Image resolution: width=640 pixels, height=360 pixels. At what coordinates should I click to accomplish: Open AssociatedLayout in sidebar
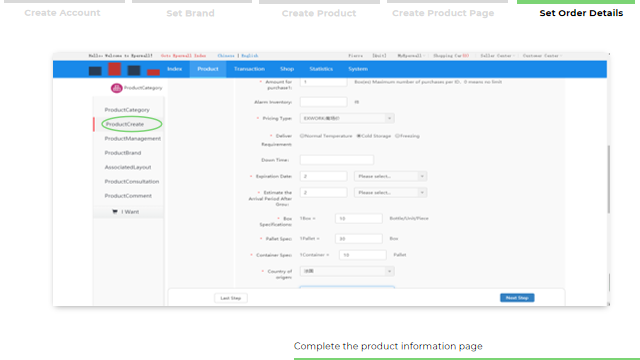point(128,167)
